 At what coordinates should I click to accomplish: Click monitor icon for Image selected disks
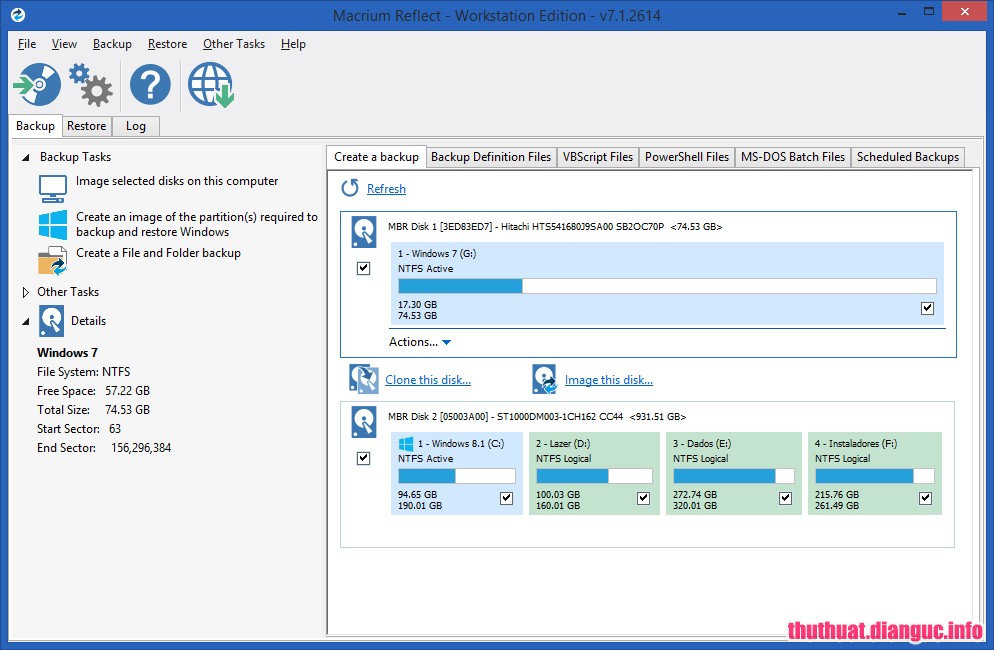53,188
